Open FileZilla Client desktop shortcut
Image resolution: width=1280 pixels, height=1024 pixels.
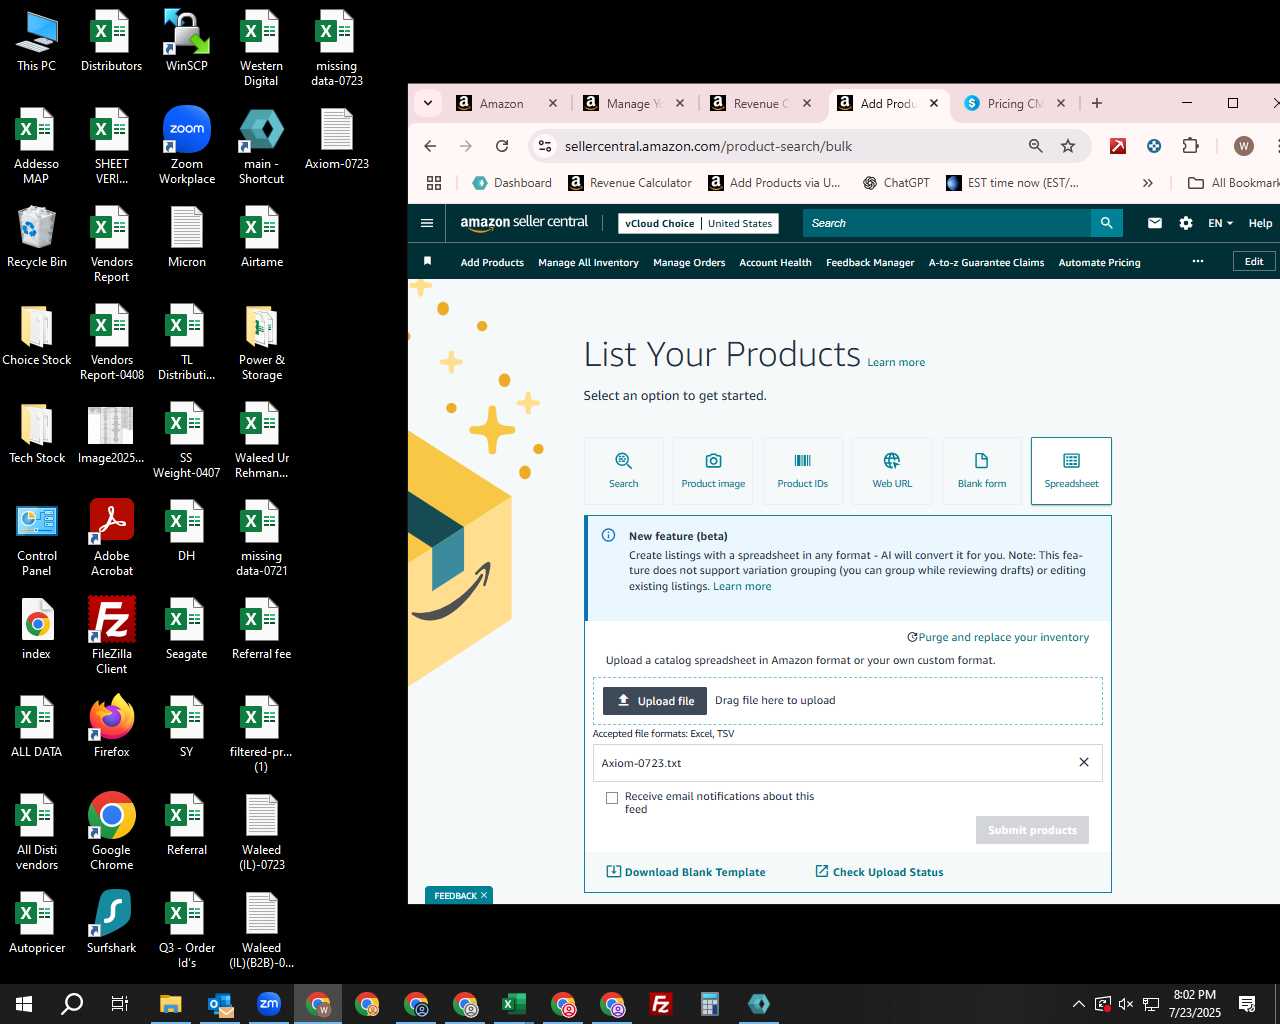112,636
